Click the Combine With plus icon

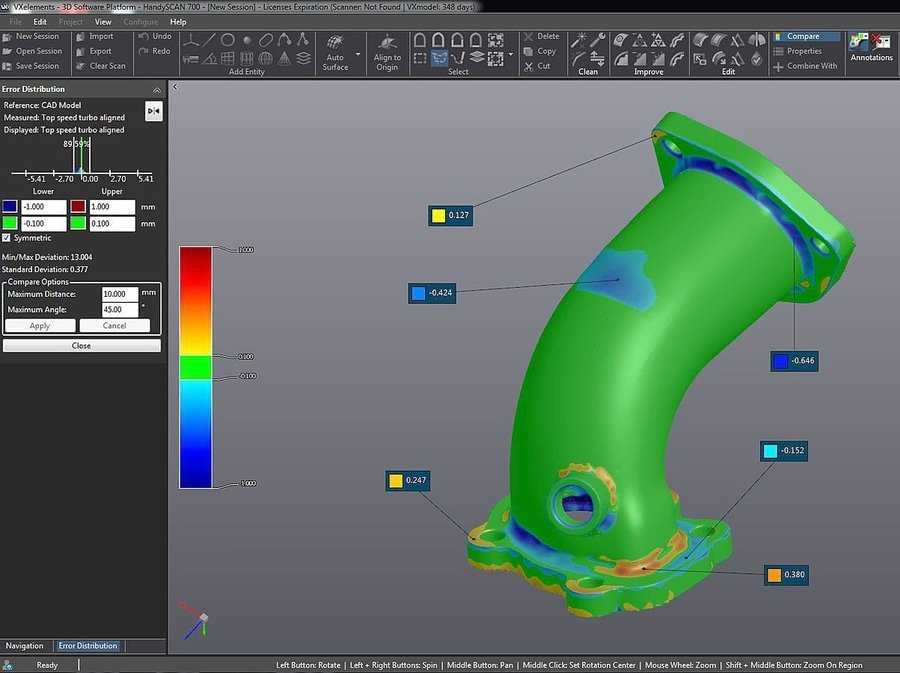(x=778, y=66)
